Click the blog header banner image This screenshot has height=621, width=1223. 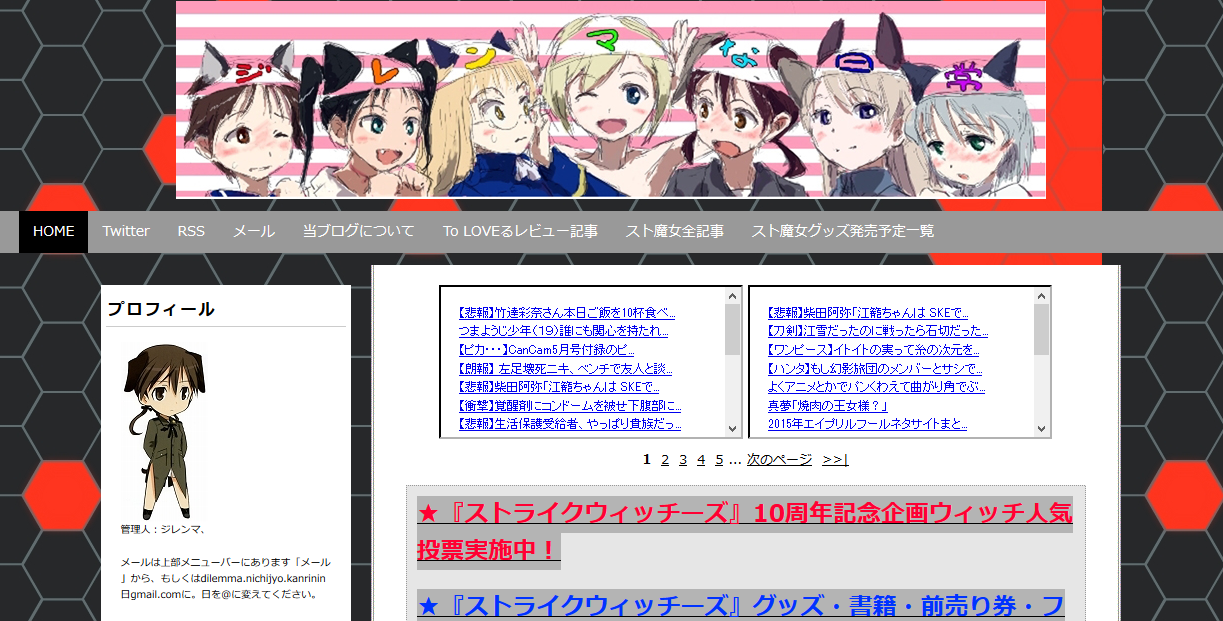[610, 100]
